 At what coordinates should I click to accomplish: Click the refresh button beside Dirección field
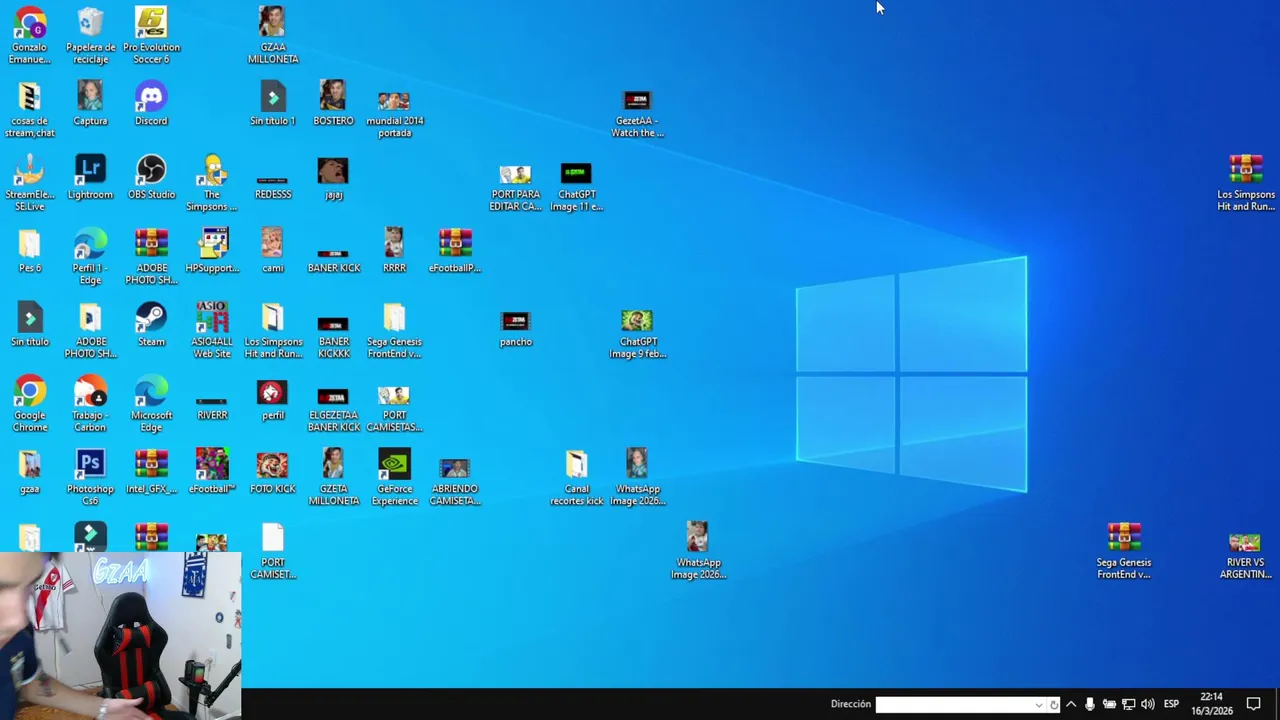coord(1053,704)
